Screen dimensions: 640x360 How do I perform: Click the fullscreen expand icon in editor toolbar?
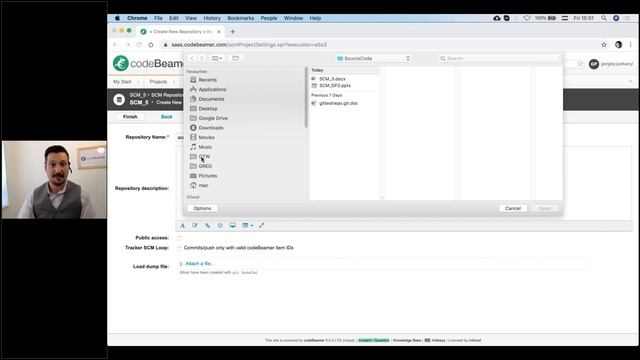click(x=262, y=225)
